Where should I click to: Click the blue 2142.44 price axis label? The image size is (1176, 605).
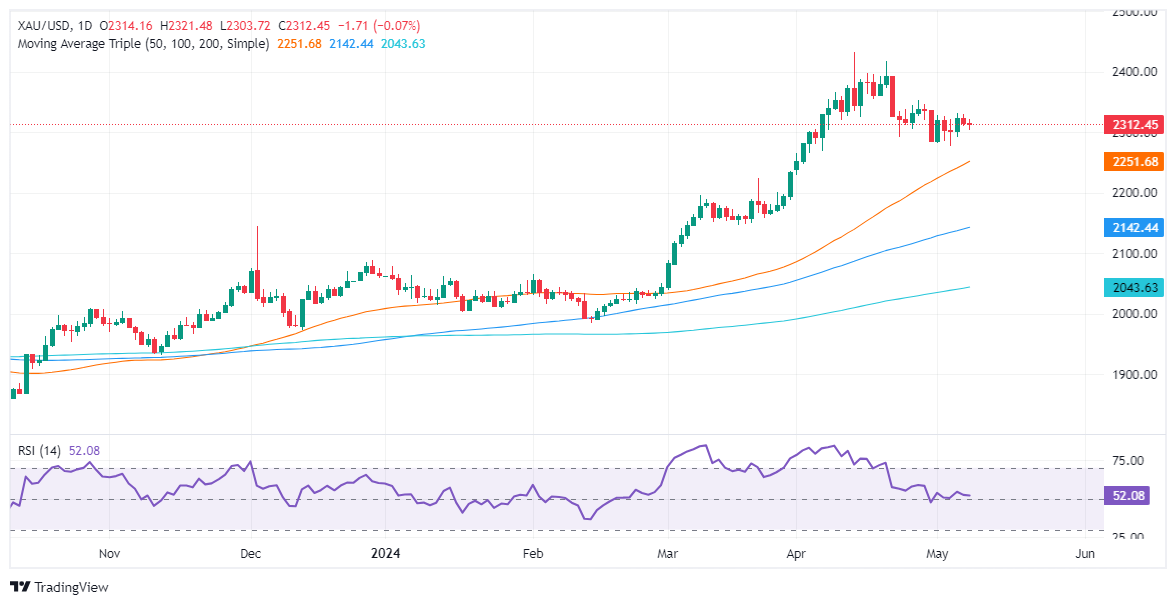pyautogui.click(x=1127, y=228)
